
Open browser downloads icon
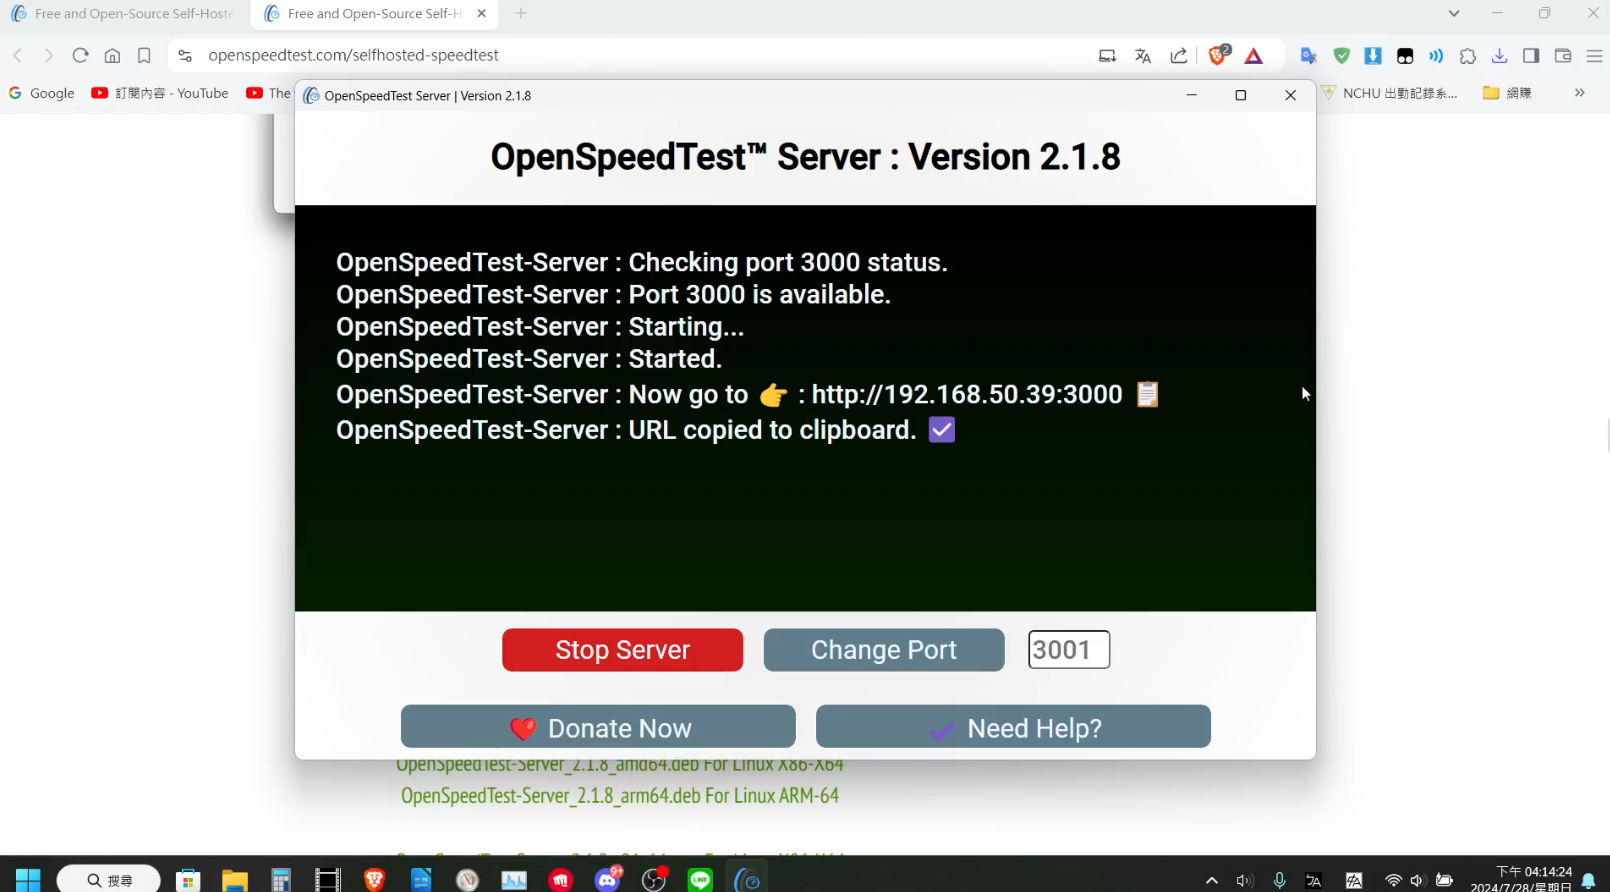[x=1499, y=56]
